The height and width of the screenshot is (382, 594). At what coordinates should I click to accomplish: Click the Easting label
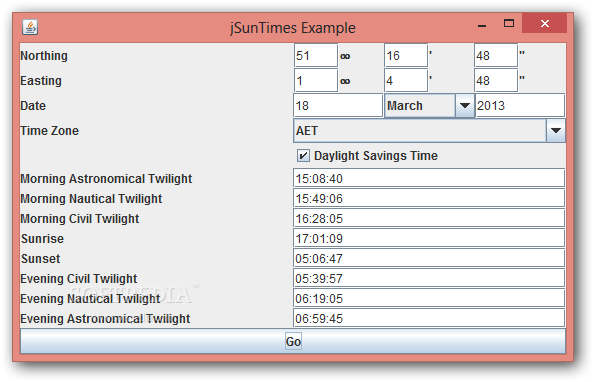click(x=41, y=81)
